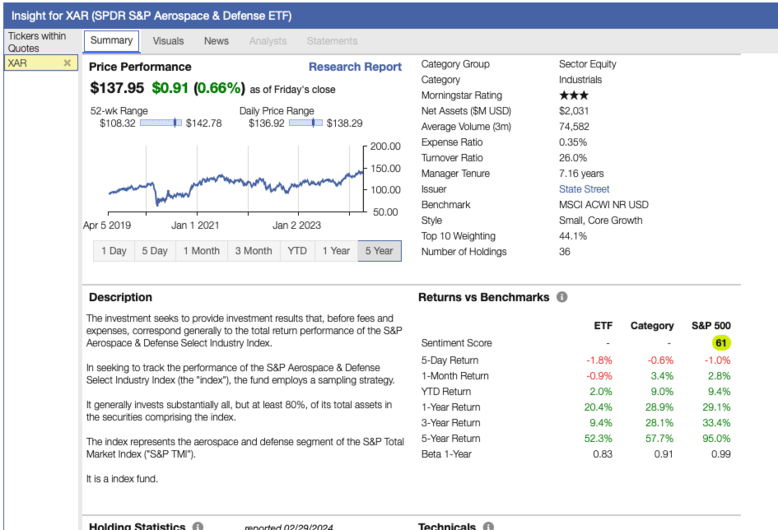Switch to the Summary tab
The width and height of the screenshot is (778, 530).
pos(111,41)
